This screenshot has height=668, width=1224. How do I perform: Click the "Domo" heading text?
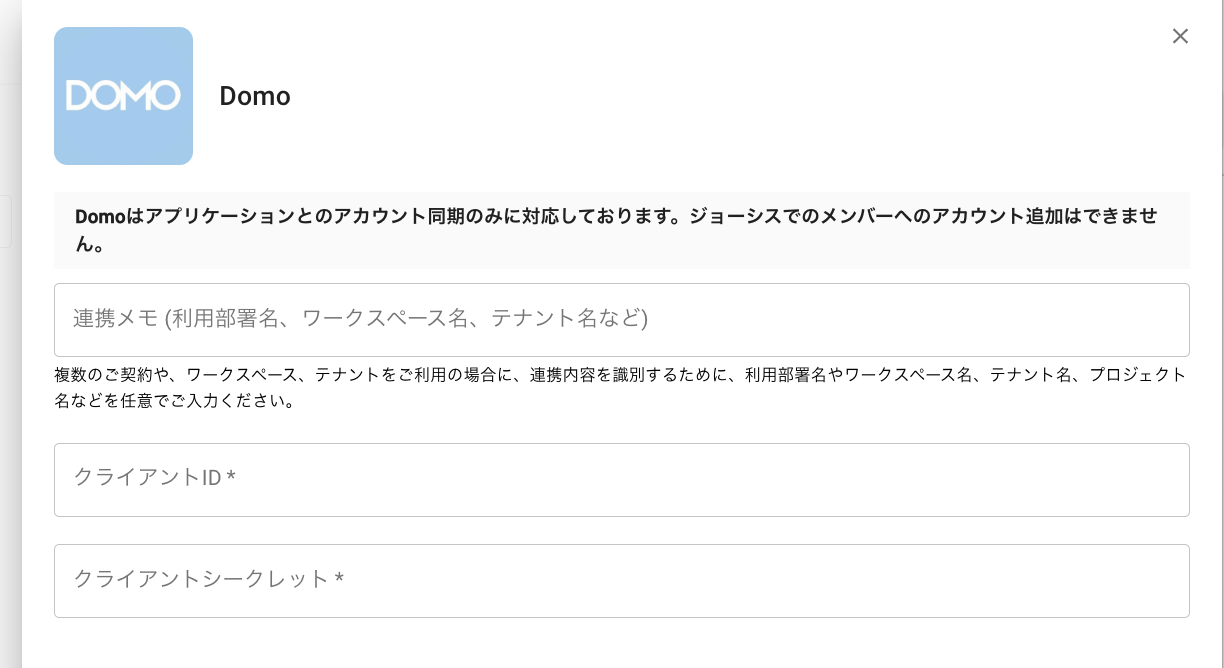[x=255, y=96]
